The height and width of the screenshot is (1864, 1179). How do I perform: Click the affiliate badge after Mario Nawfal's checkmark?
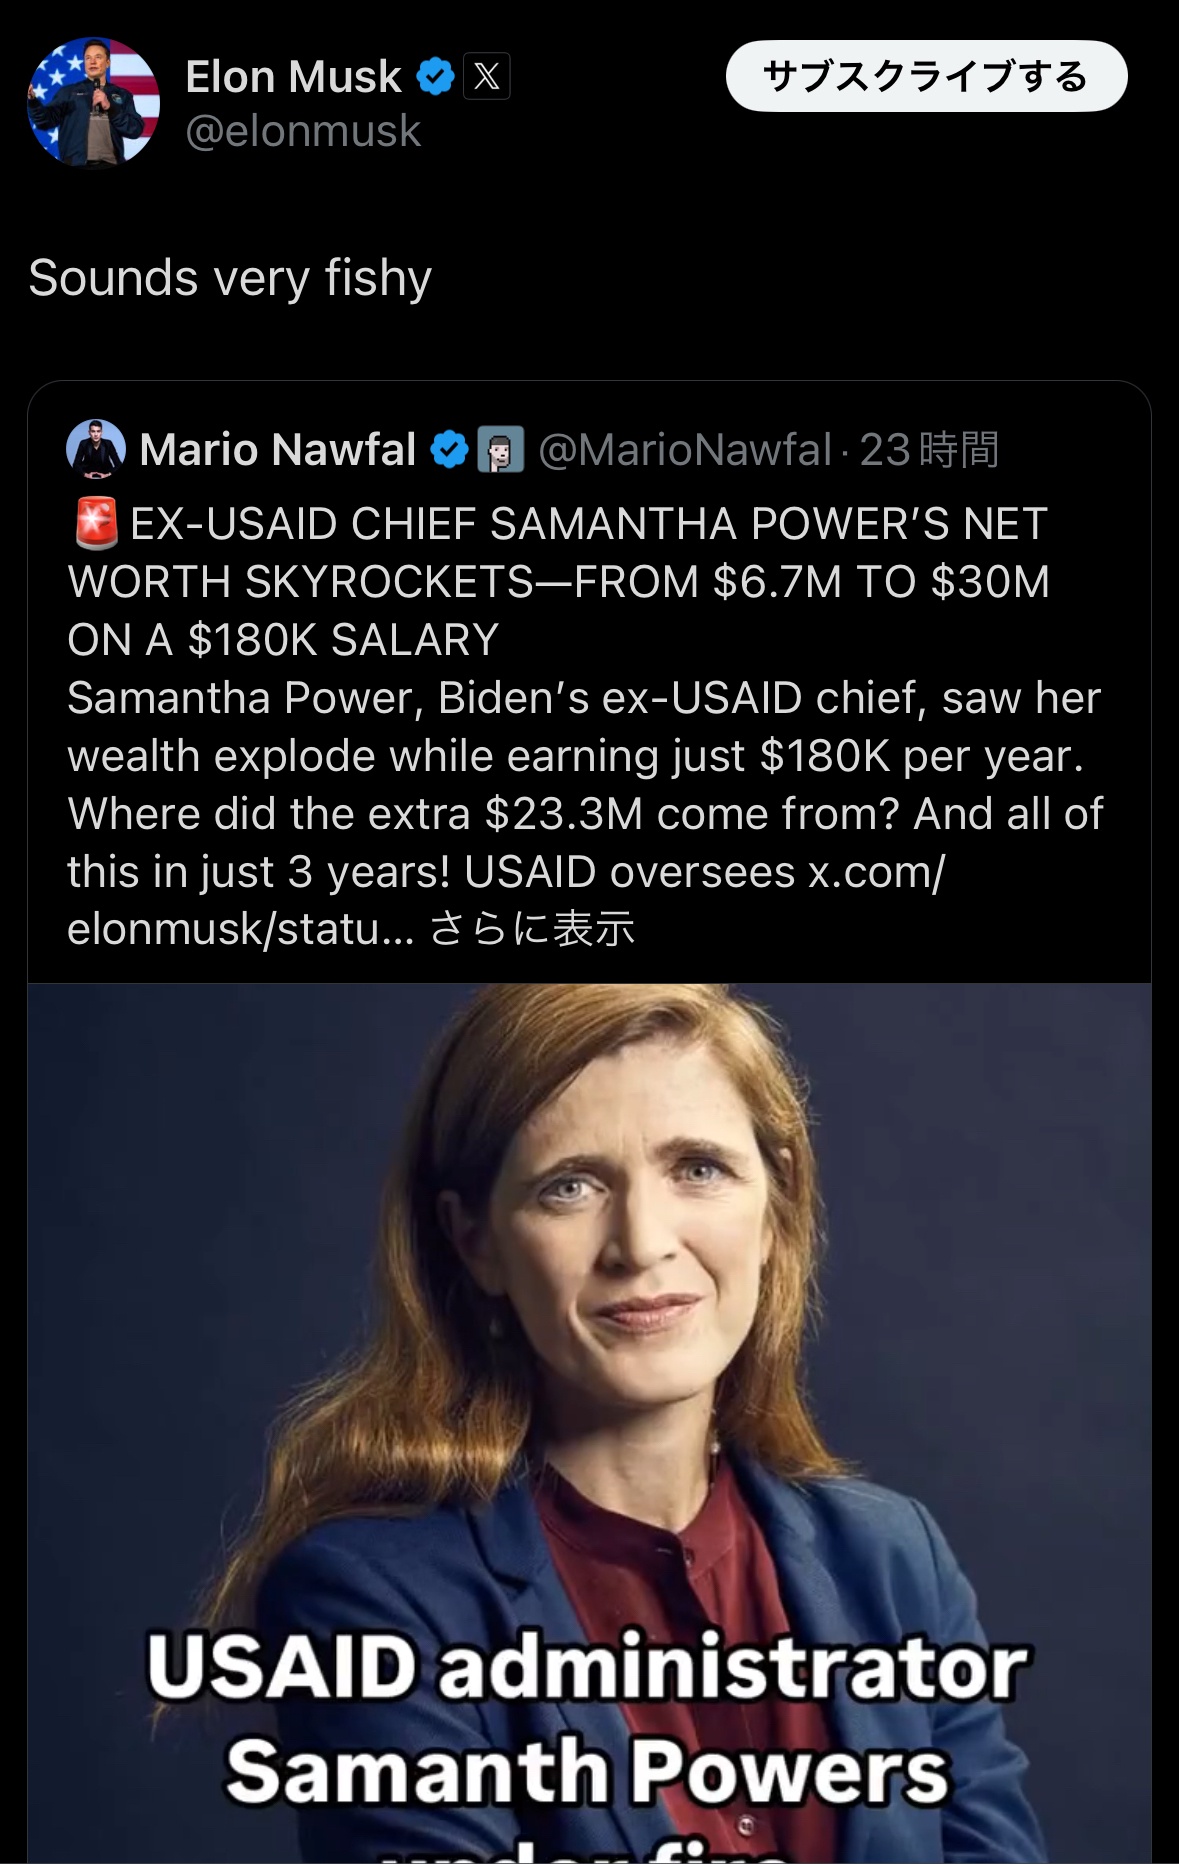501,450
